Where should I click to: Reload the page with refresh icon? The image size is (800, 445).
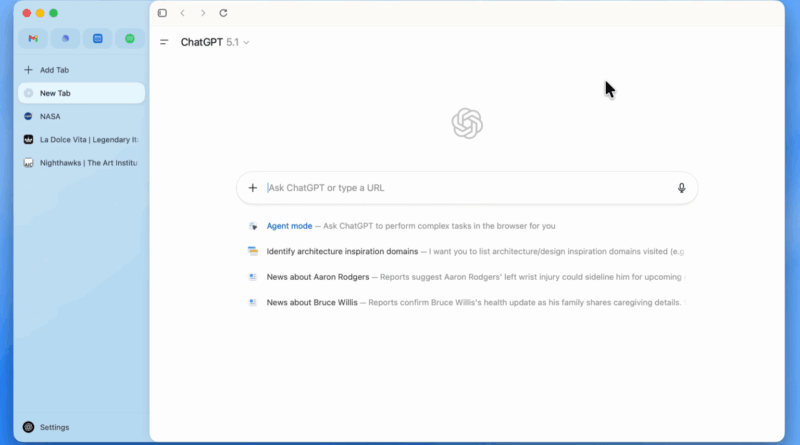[223, 13]
